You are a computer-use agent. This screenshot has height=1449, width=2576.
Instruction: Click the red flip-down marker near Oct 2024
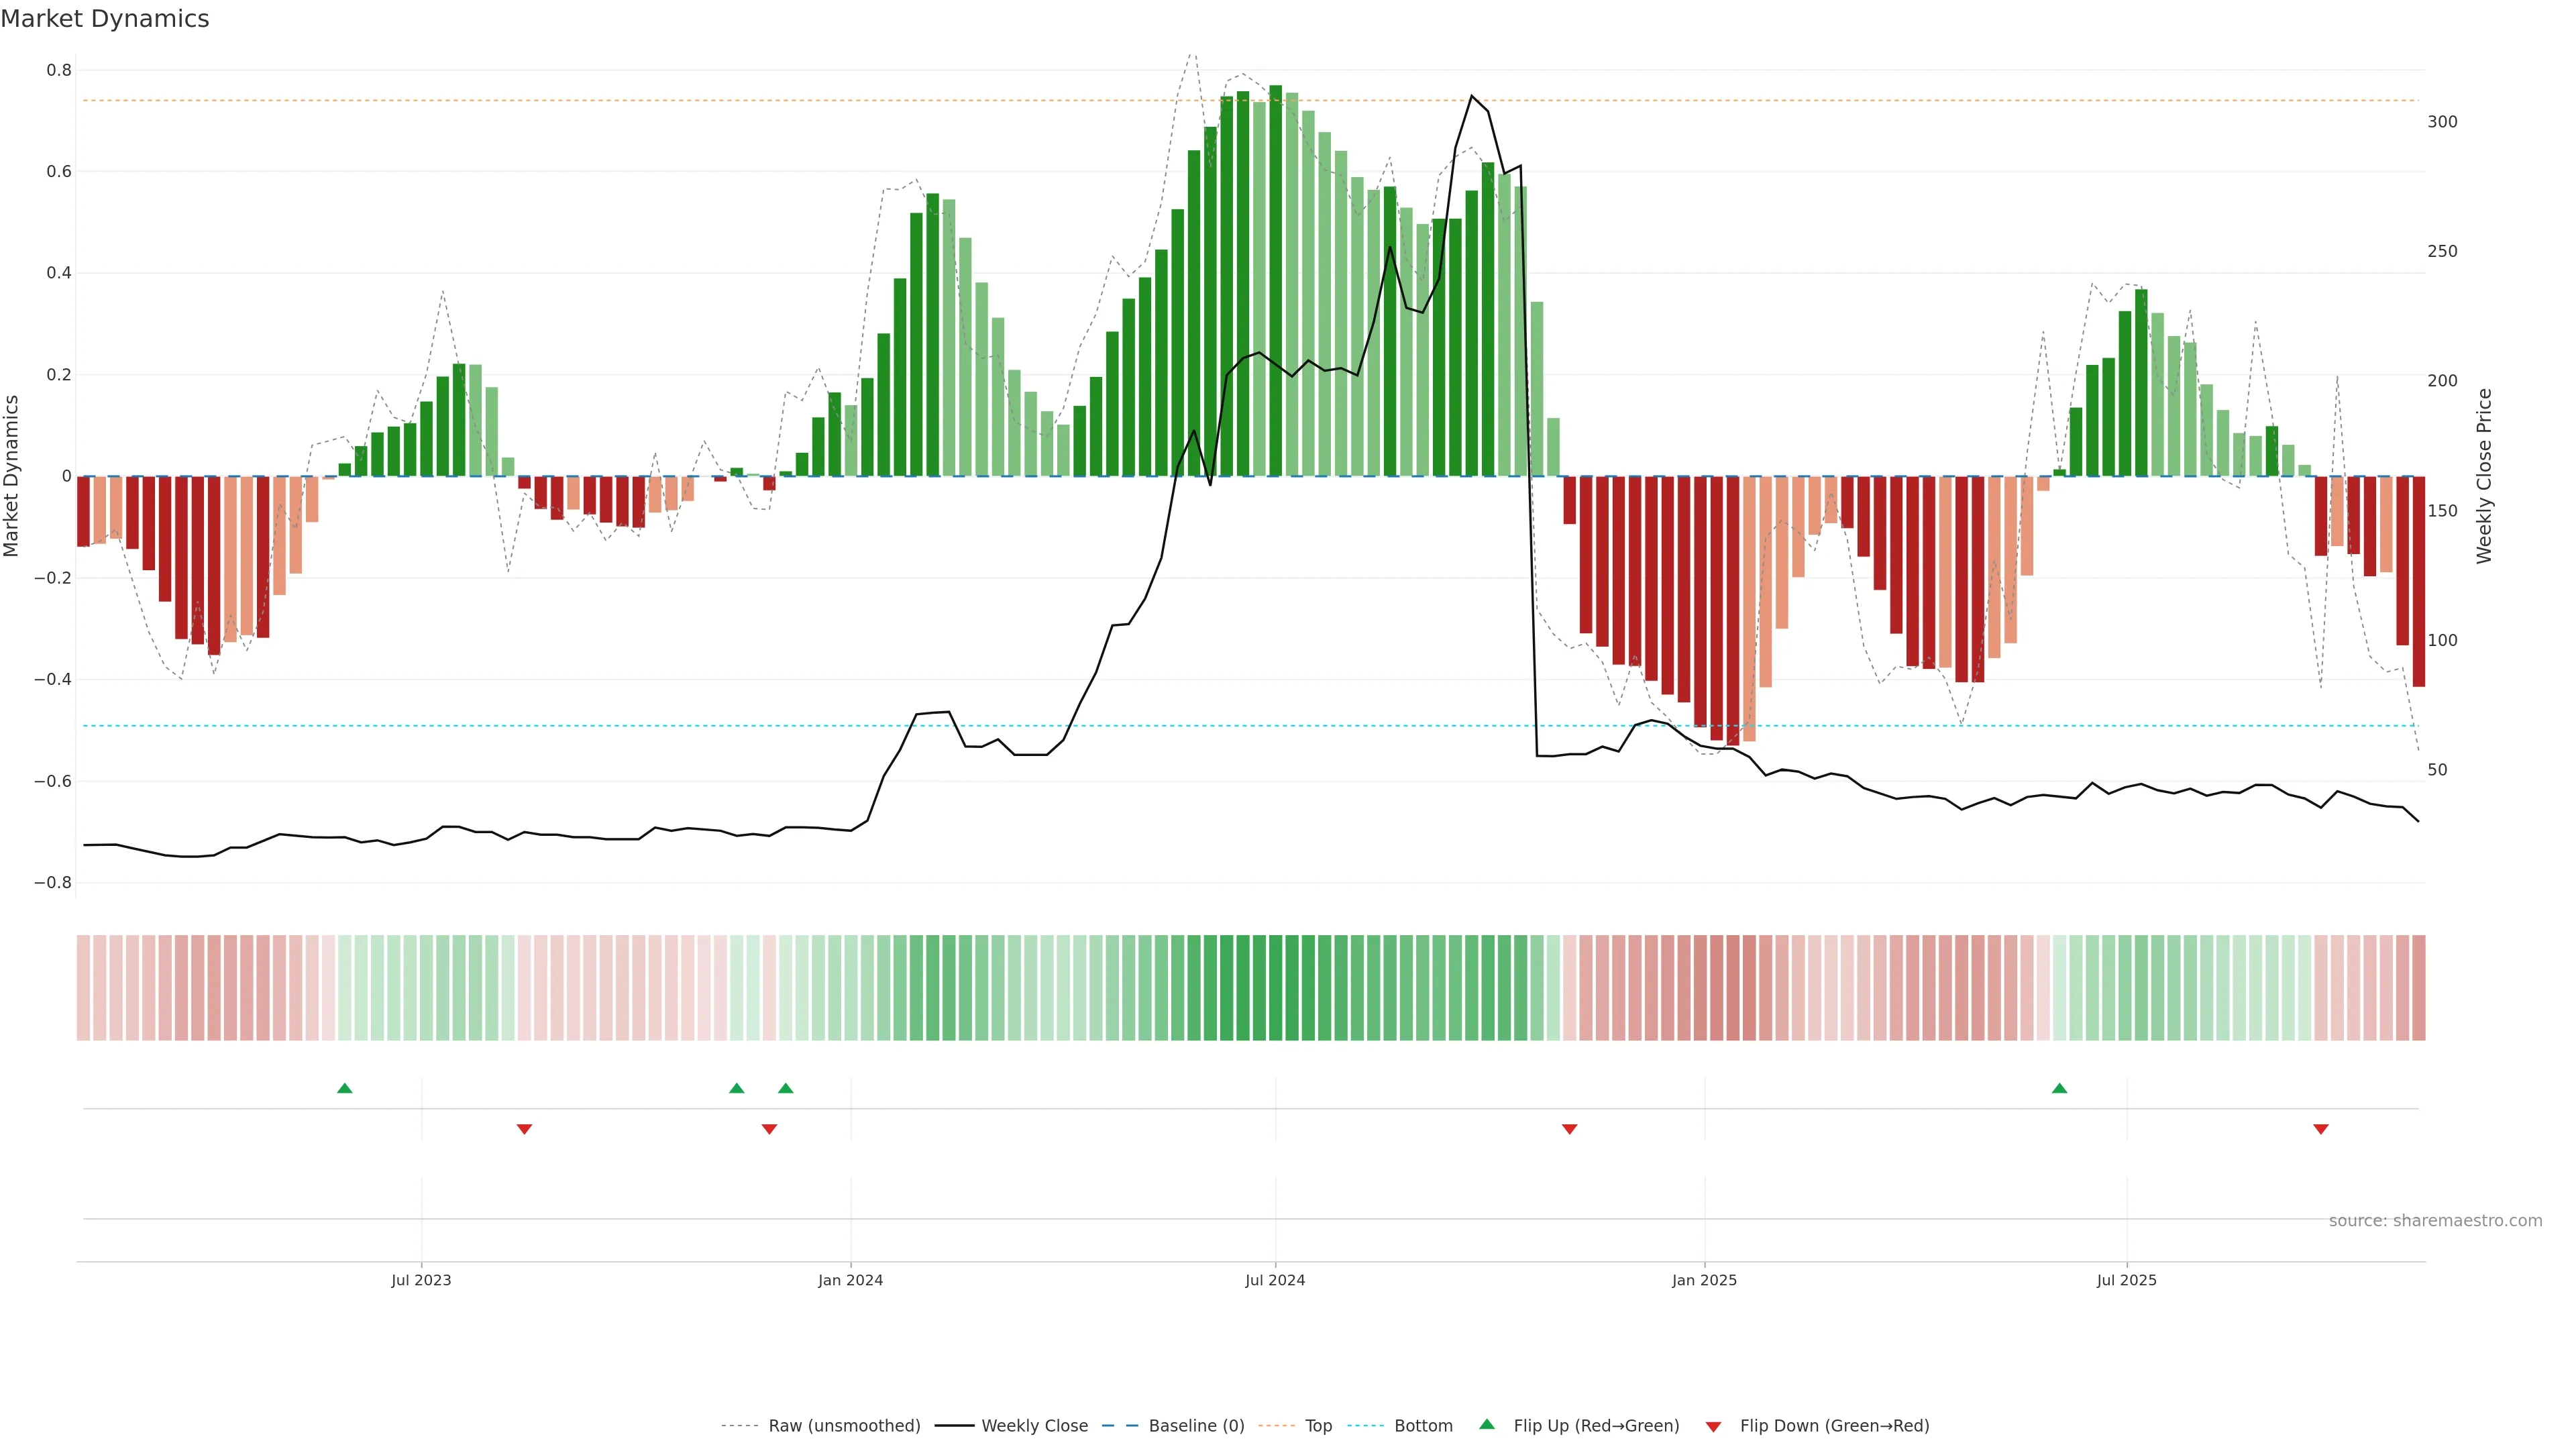point(1569,1129)
